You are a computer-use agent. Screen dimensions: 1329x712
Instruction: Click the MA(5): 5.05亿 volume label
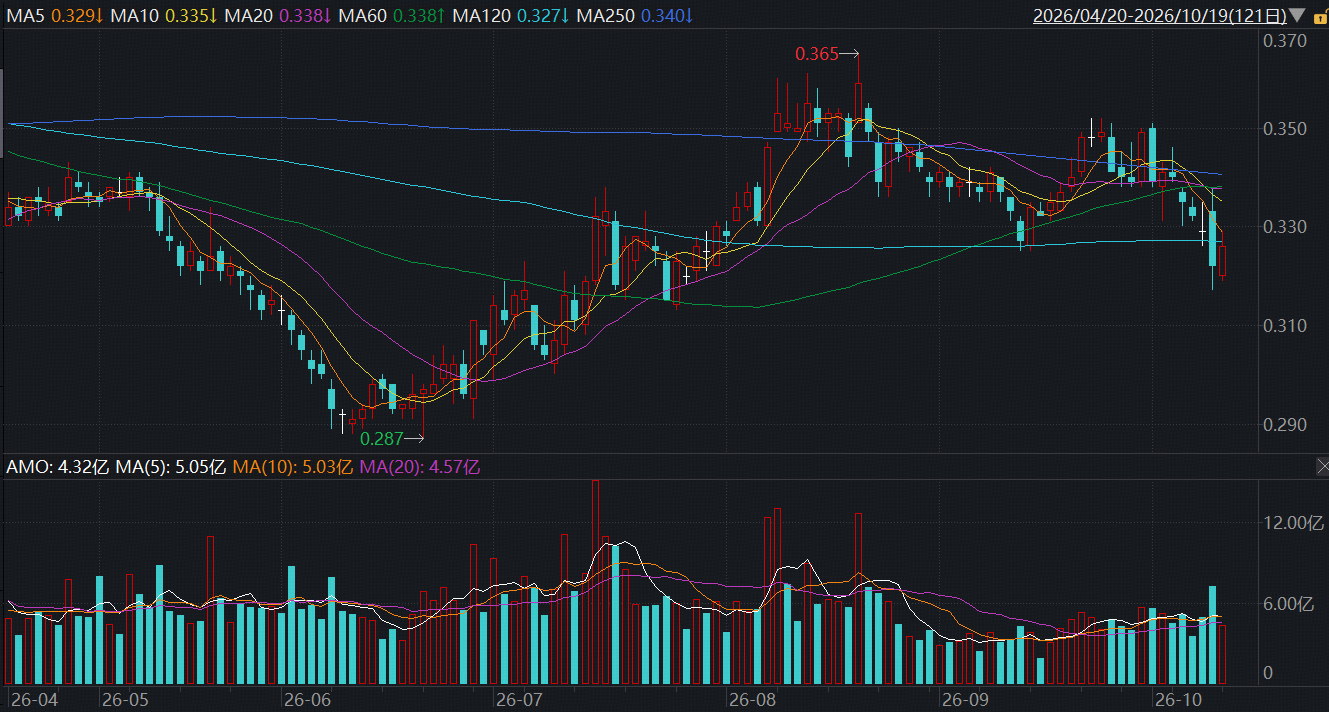171,467
